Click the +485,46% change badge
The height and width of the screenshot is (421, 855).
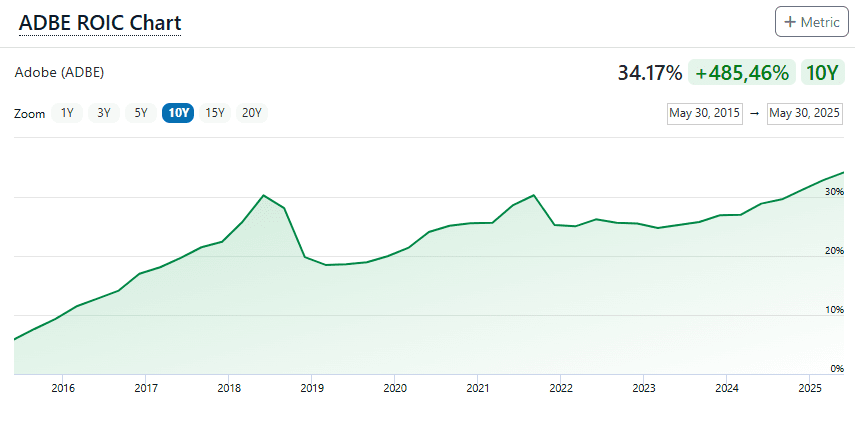(742, 73)
